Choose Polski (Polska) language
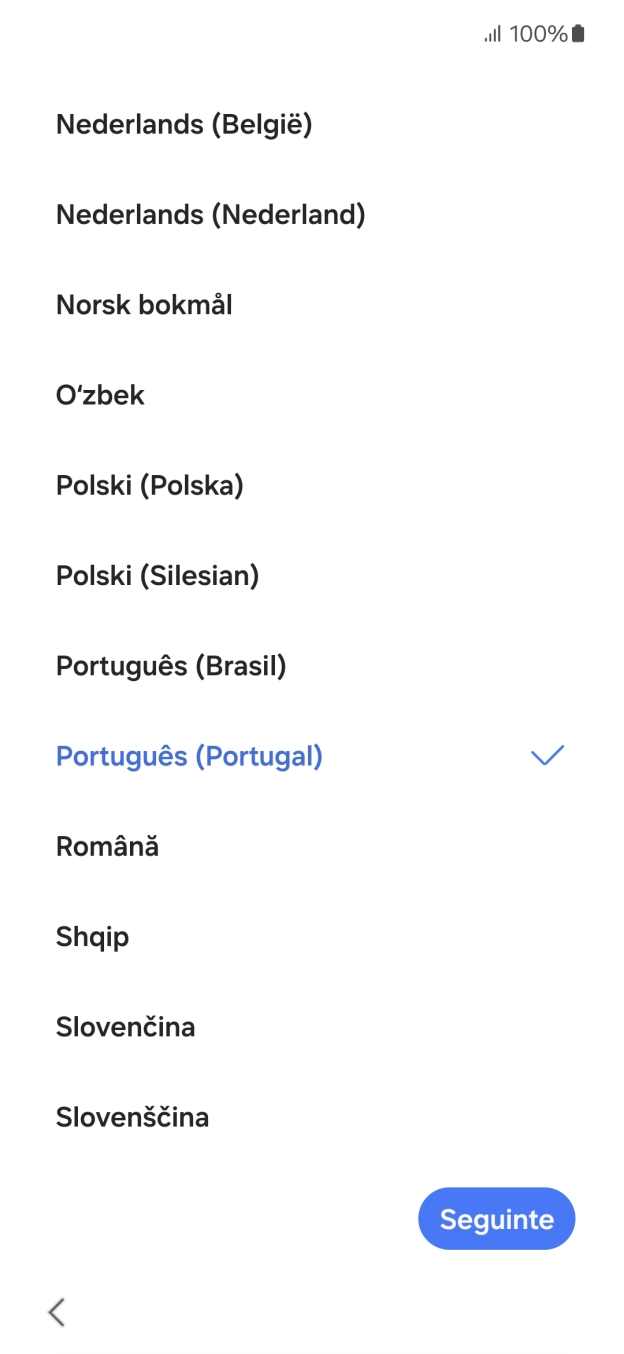This screenshot has height=1354, width=624. [150, 485]
